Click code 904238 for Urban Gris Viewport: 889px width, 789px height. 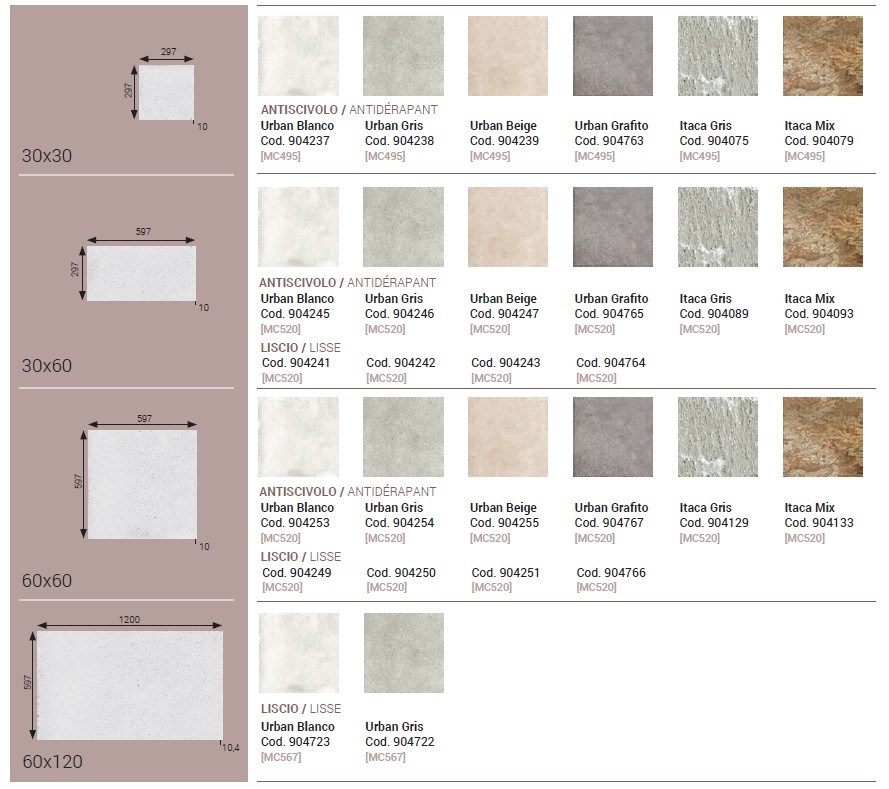pyautogui.click(x=399, y=141)
